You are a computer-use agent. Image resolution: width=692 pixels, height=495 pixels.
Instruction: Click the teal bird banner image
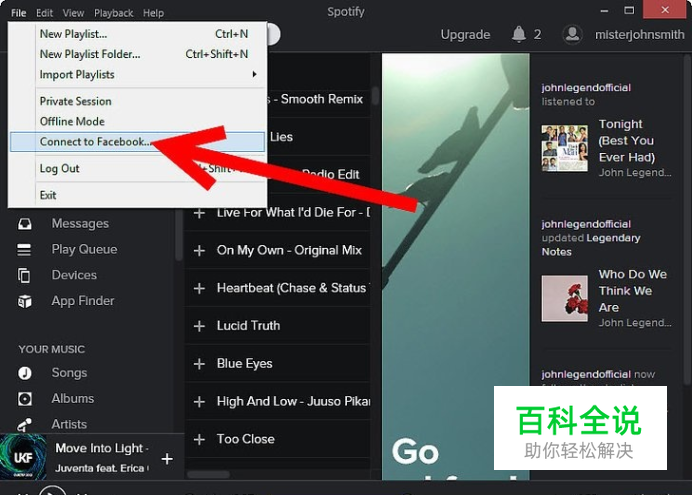click(x=455, y=266)
